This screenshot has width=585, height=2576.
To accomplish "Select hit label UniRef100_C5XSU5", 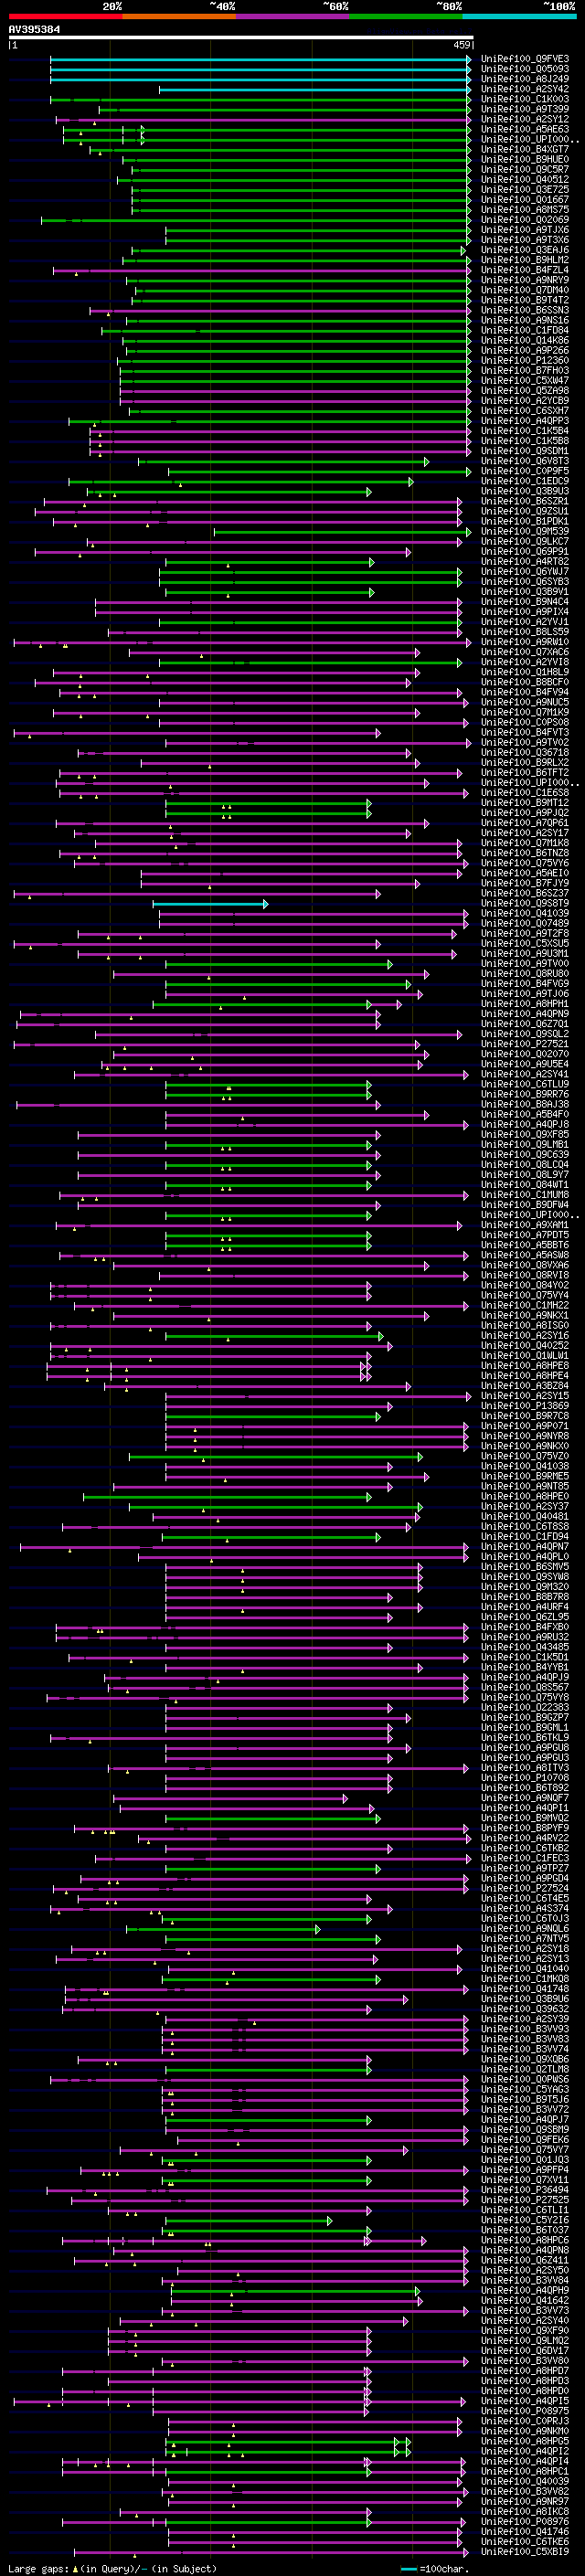I will tap(525, 944).
